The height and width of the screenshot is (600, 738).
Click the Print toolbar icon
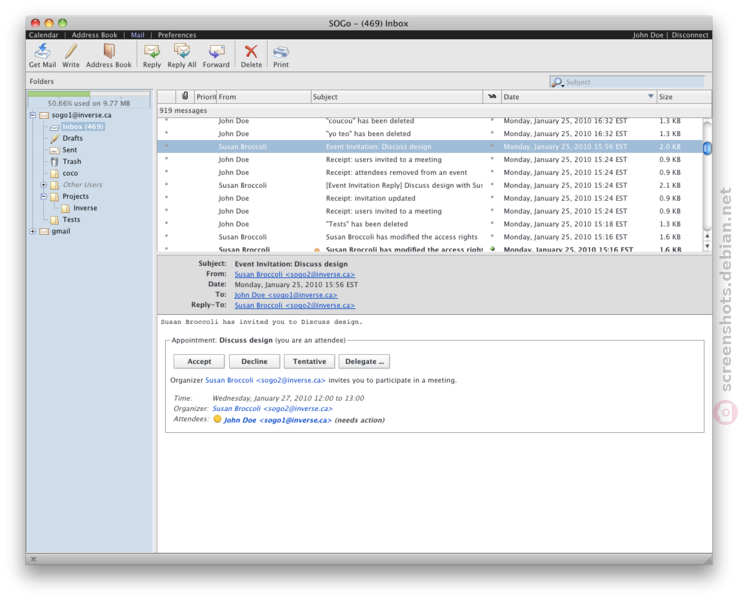(281, 51)
